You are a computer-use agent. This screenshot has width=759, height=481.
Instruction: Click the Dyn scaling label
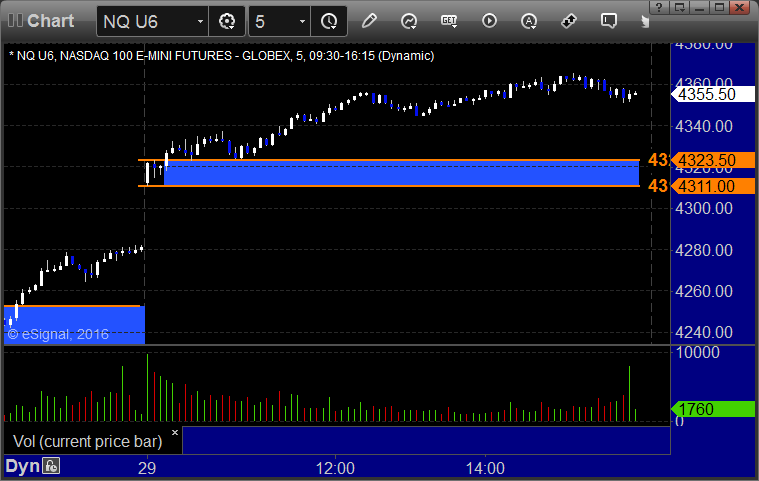(22, 466)
